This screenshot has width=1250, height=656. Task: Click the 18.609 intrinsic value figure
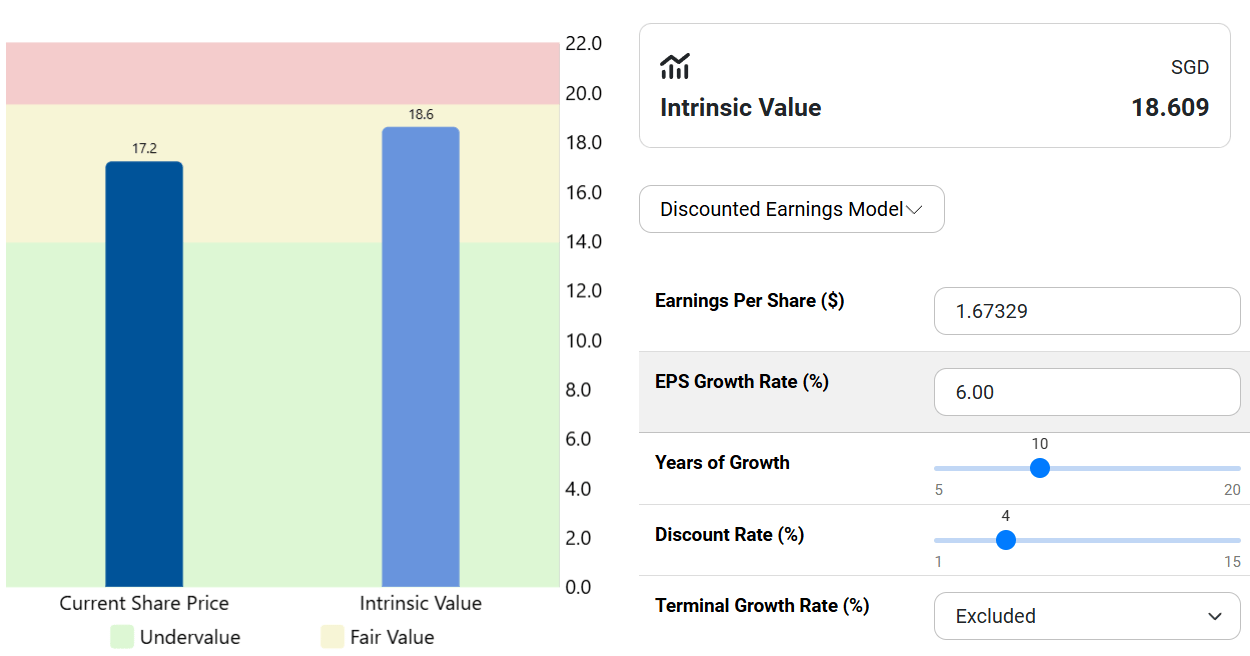1170,108
